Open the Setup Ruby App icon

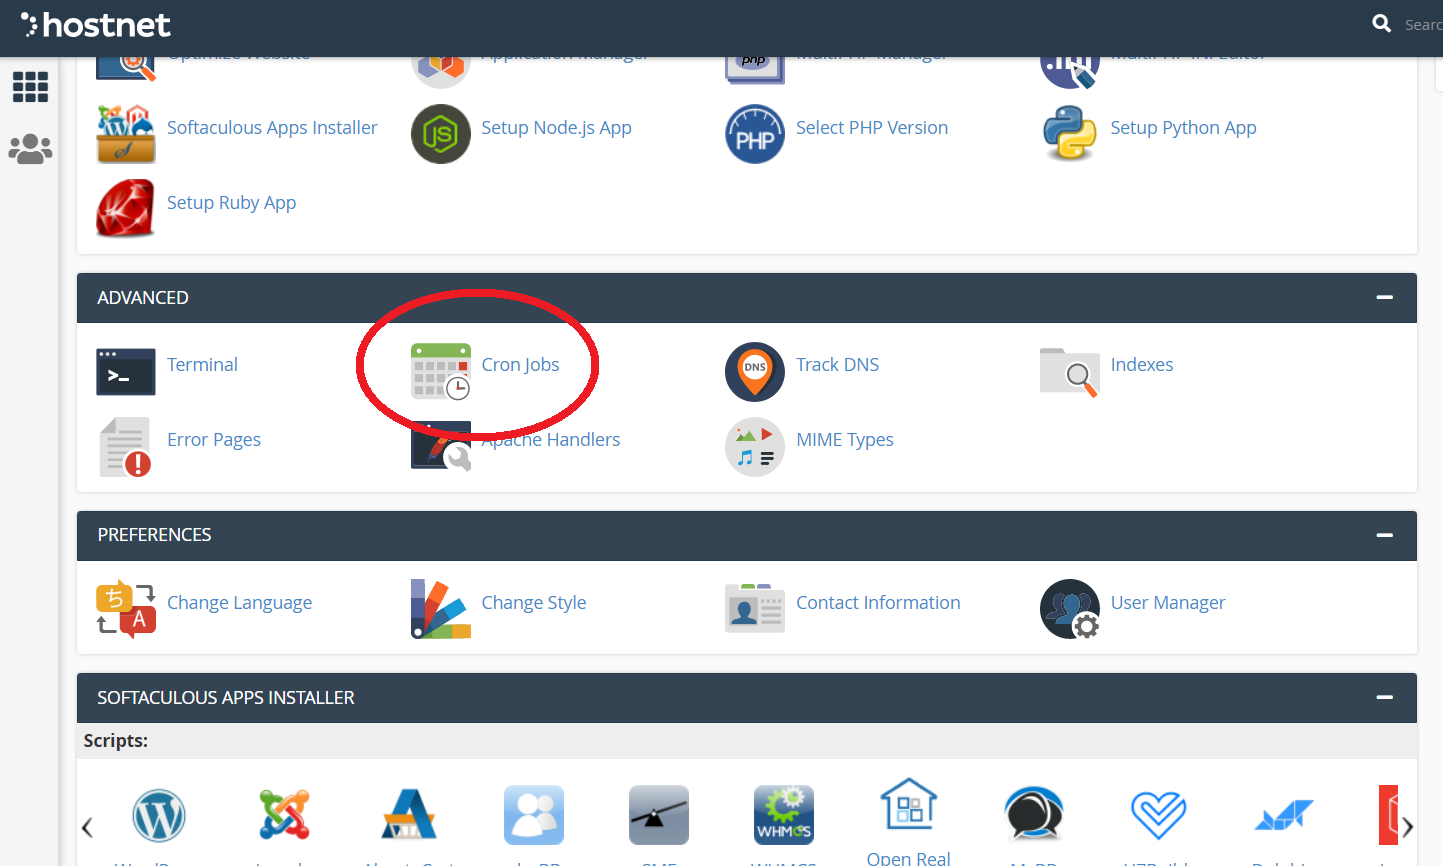point(126,208)
